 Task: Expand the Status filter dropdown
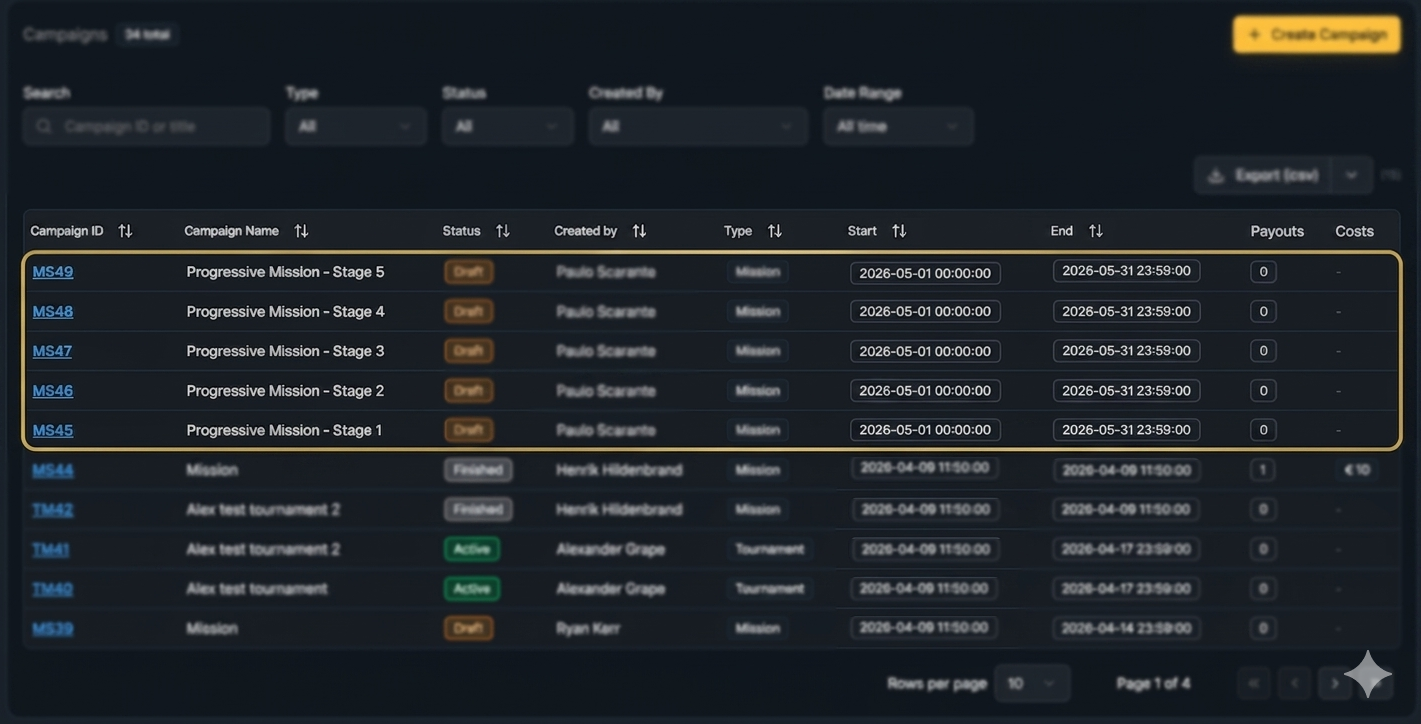coord(507,126)
